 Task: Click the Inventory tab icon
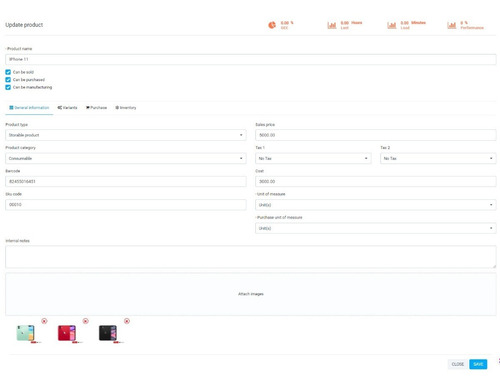117,108
